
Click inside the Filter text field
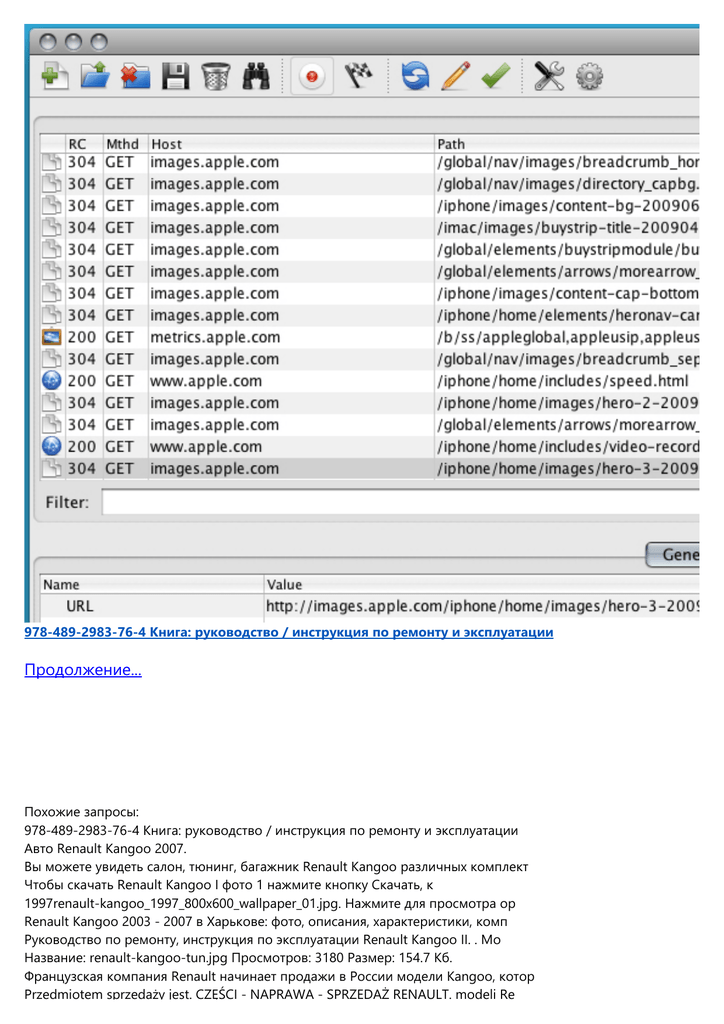[x=400, y=502]
